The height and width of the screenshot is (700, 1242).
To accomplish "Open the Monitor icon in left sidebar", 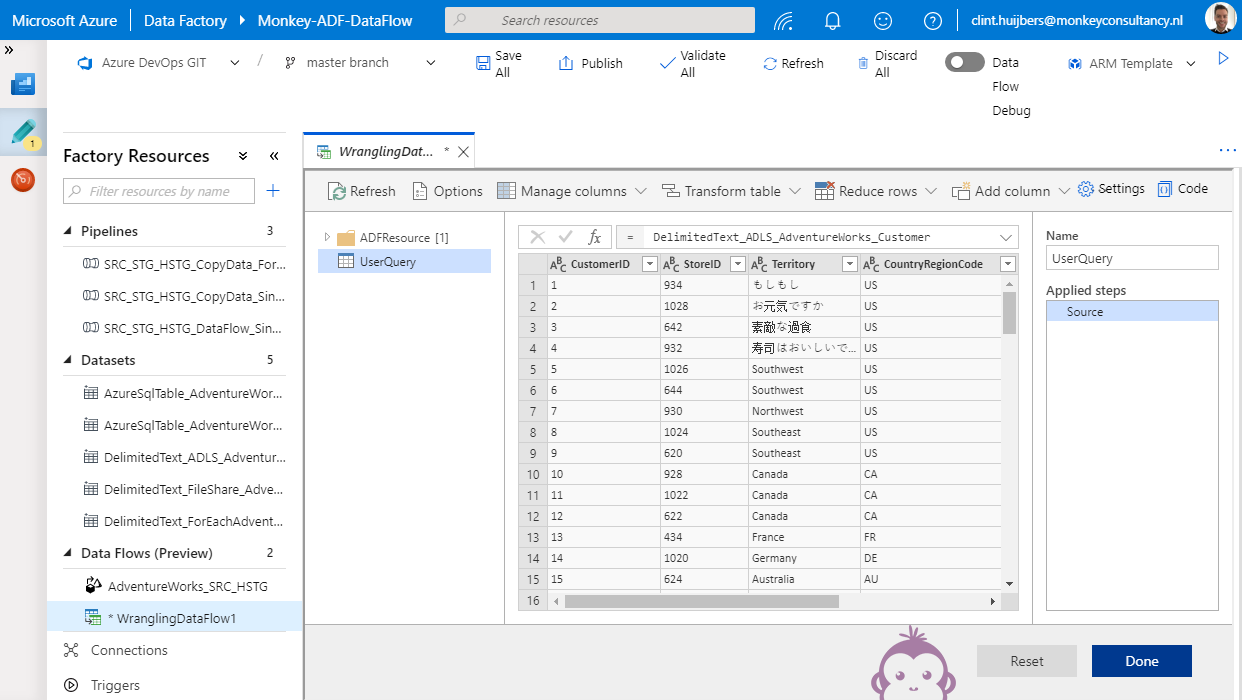I will coord(23,180).
